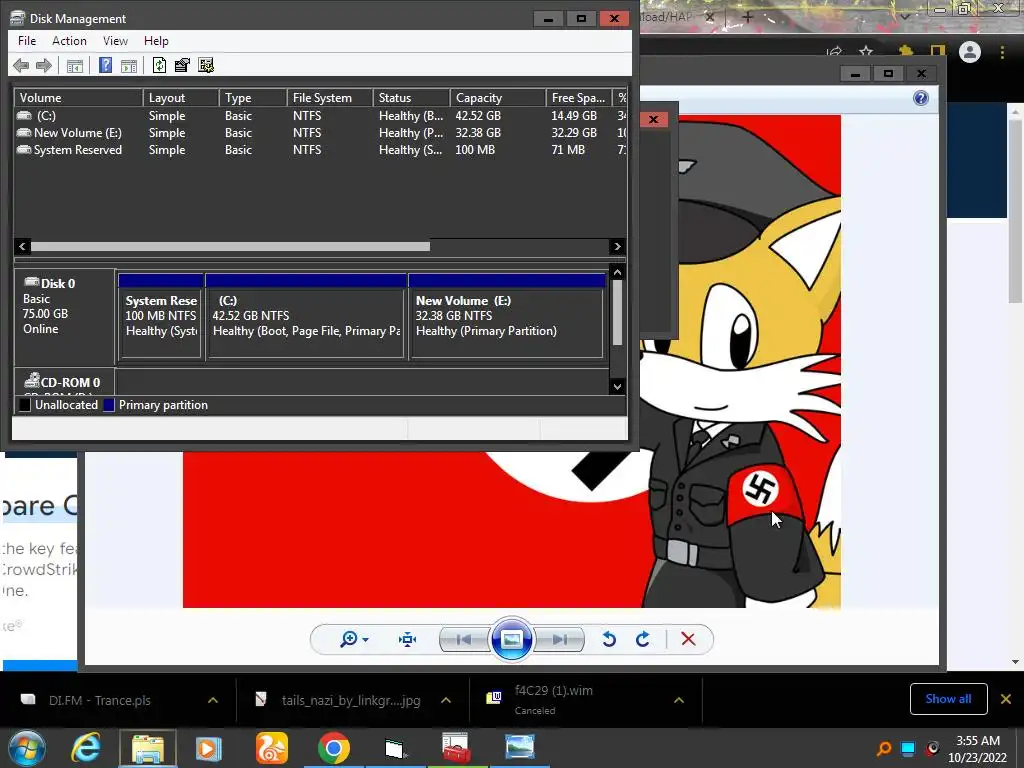Open the View menu
This screenshot has width=1024, height=768.
115,40
